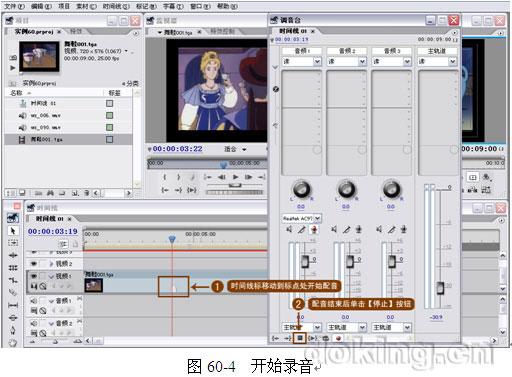Click the Record button in the audio mixer
Viewport: 512px width, 377px height.
(x=338, y=338)
